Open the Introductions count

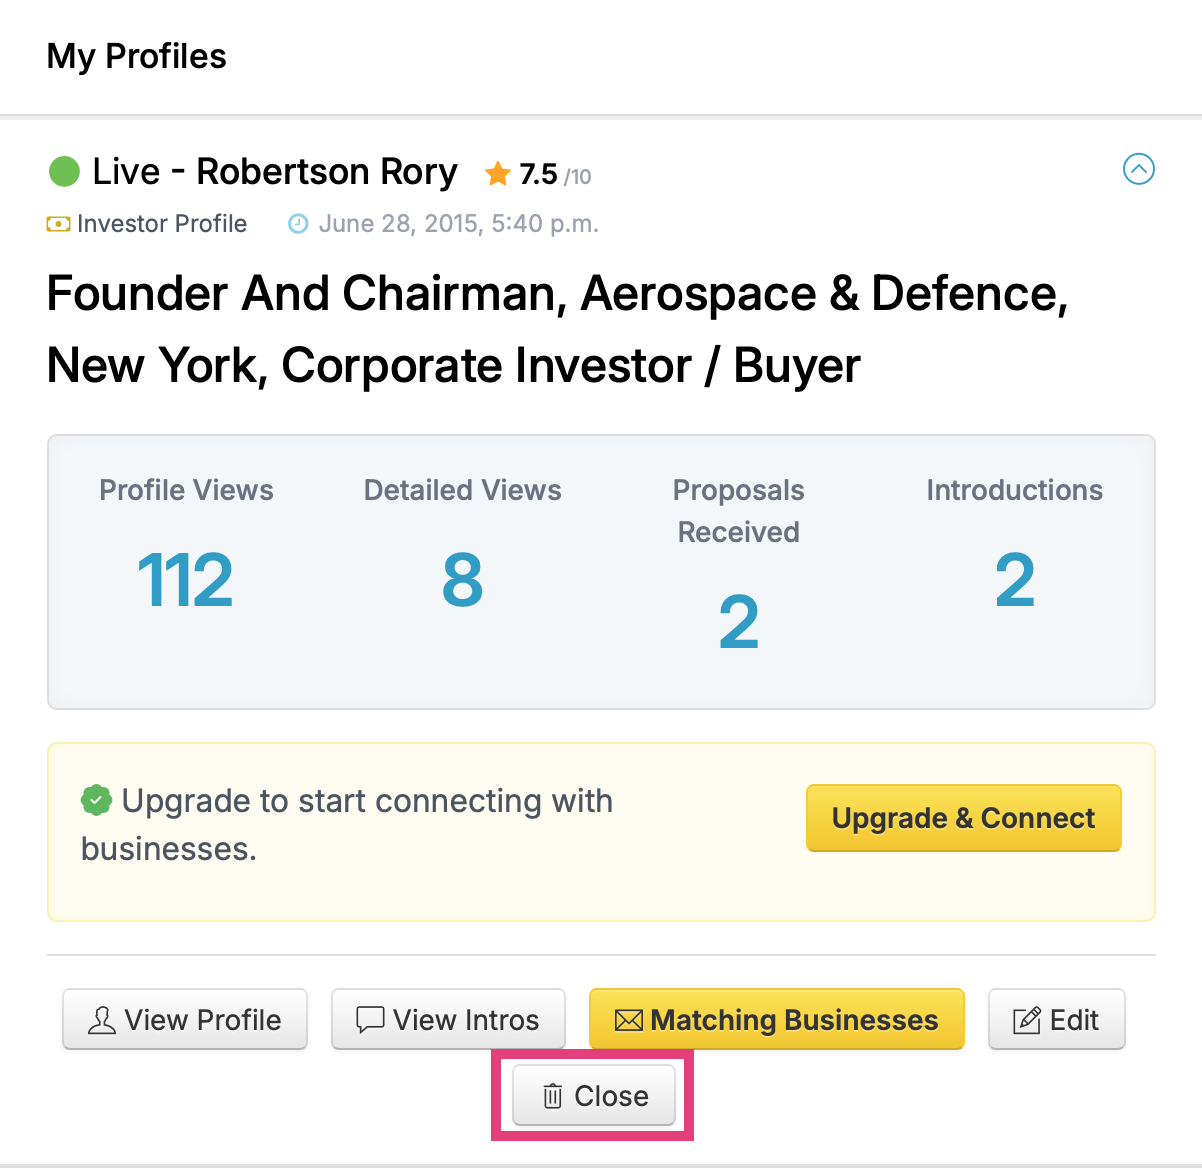[x=1015, y=580]
